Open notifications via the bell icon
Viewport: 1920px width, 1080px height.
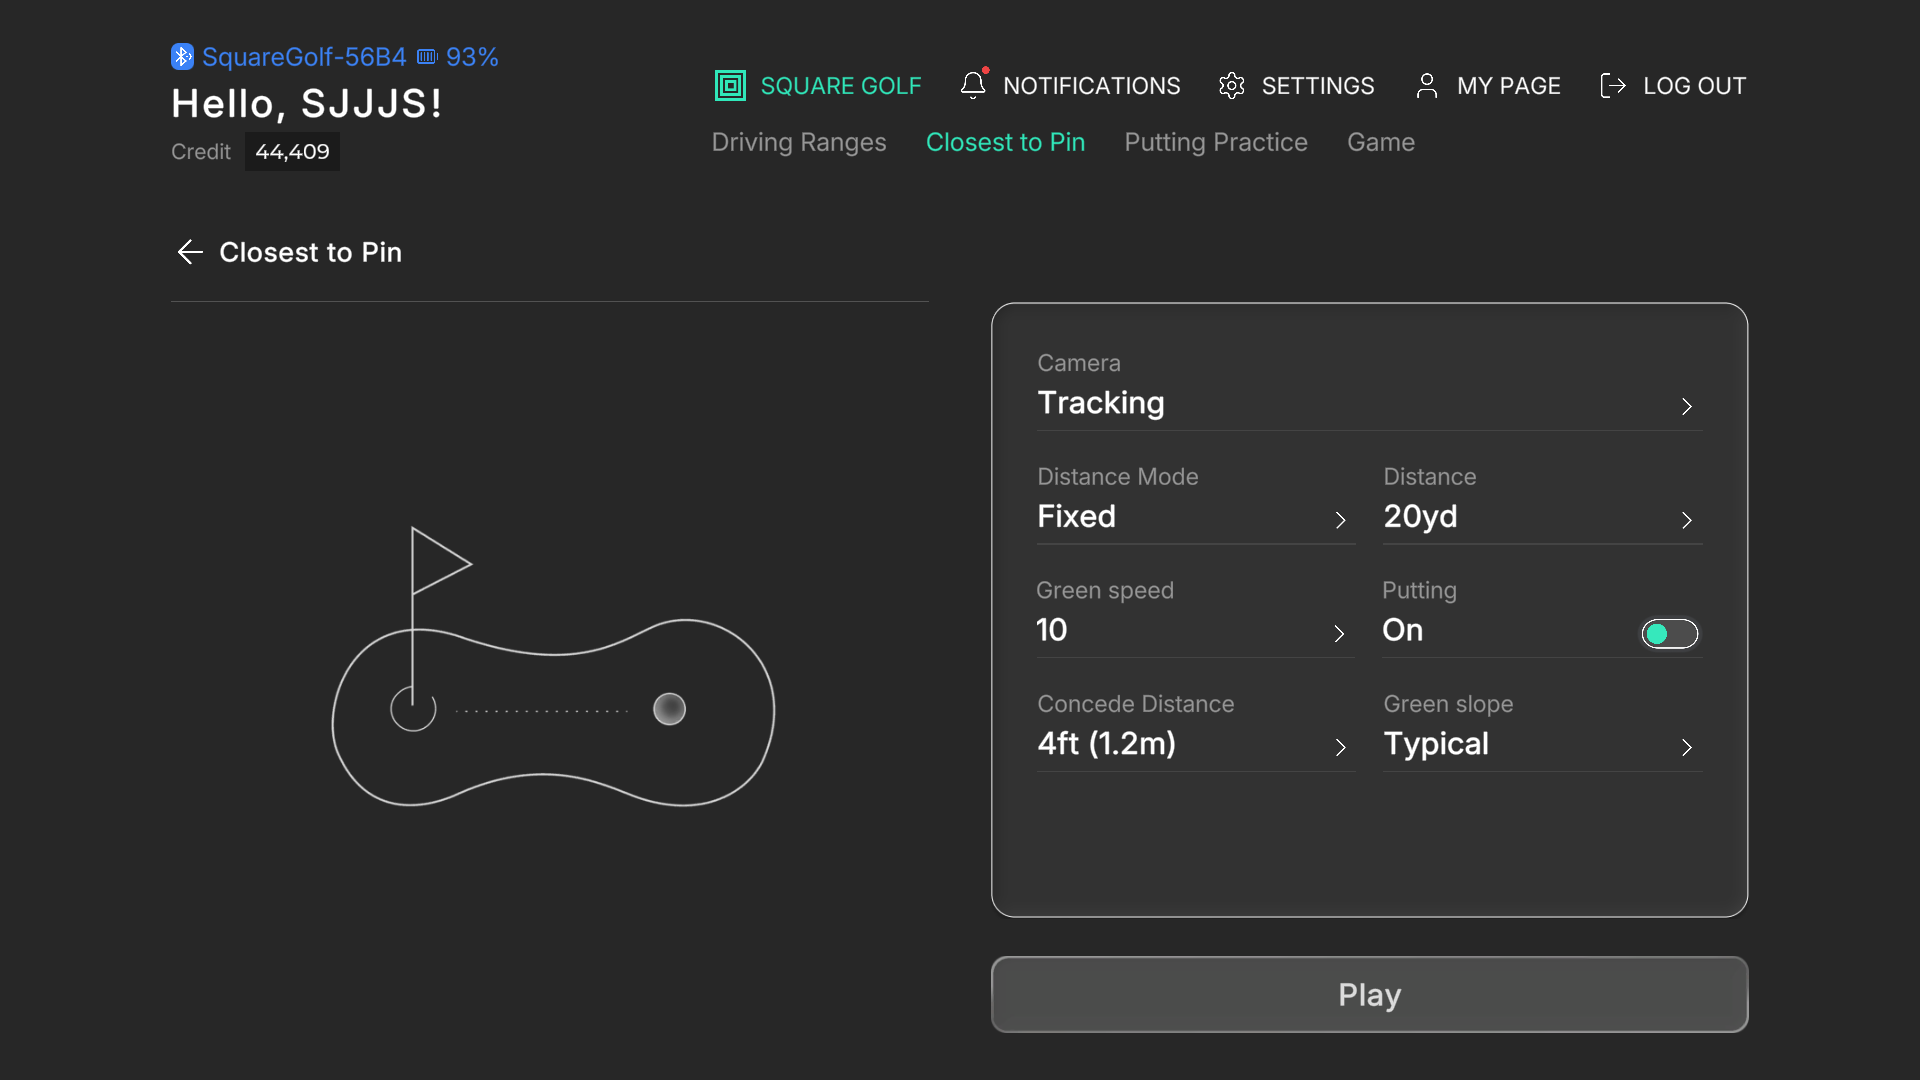[x=973, y=85]
